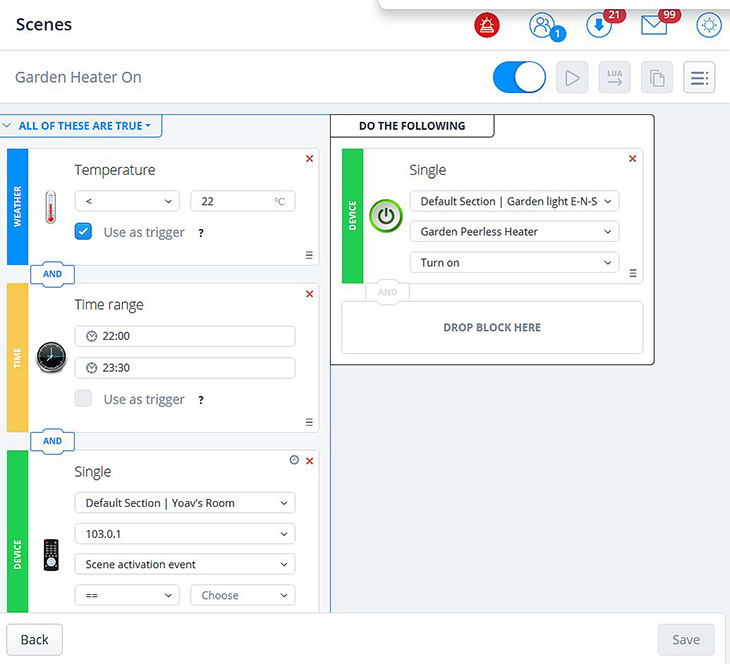Open the scene list menu icon
The width and height of the screenshot is (730, 664).
699,77
